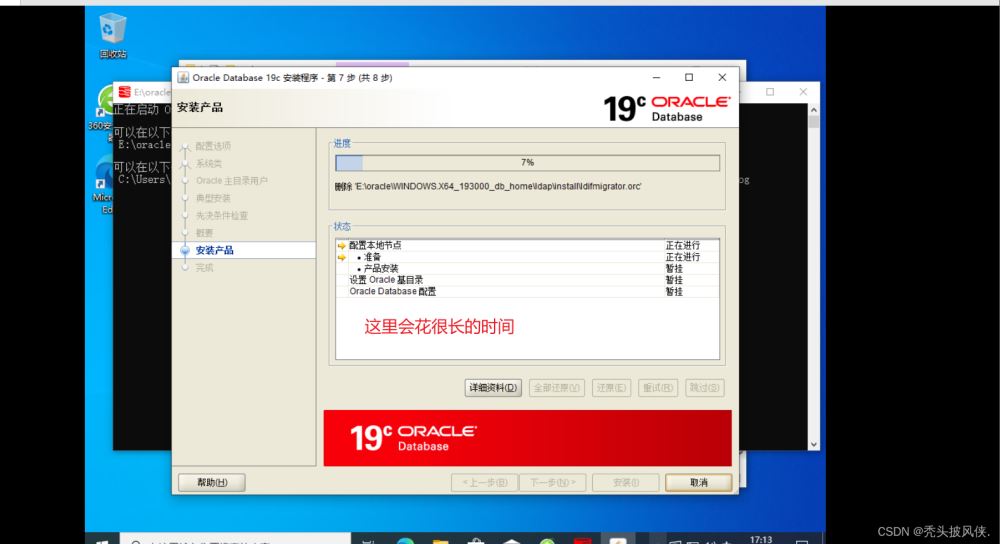
Task: Click 正在进行 status of 配置本地节点
Action: click(682, 245)
